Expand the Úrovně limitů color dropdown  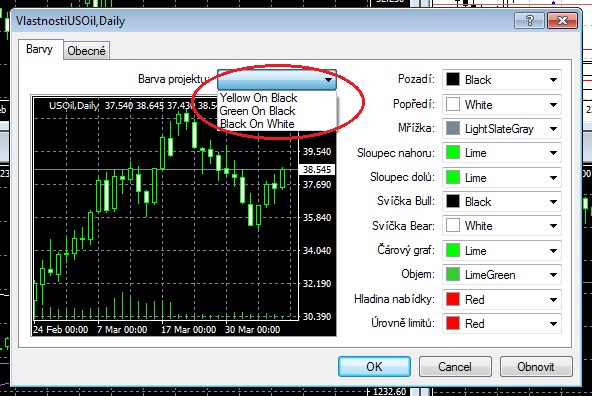click(x=553, y=324)
